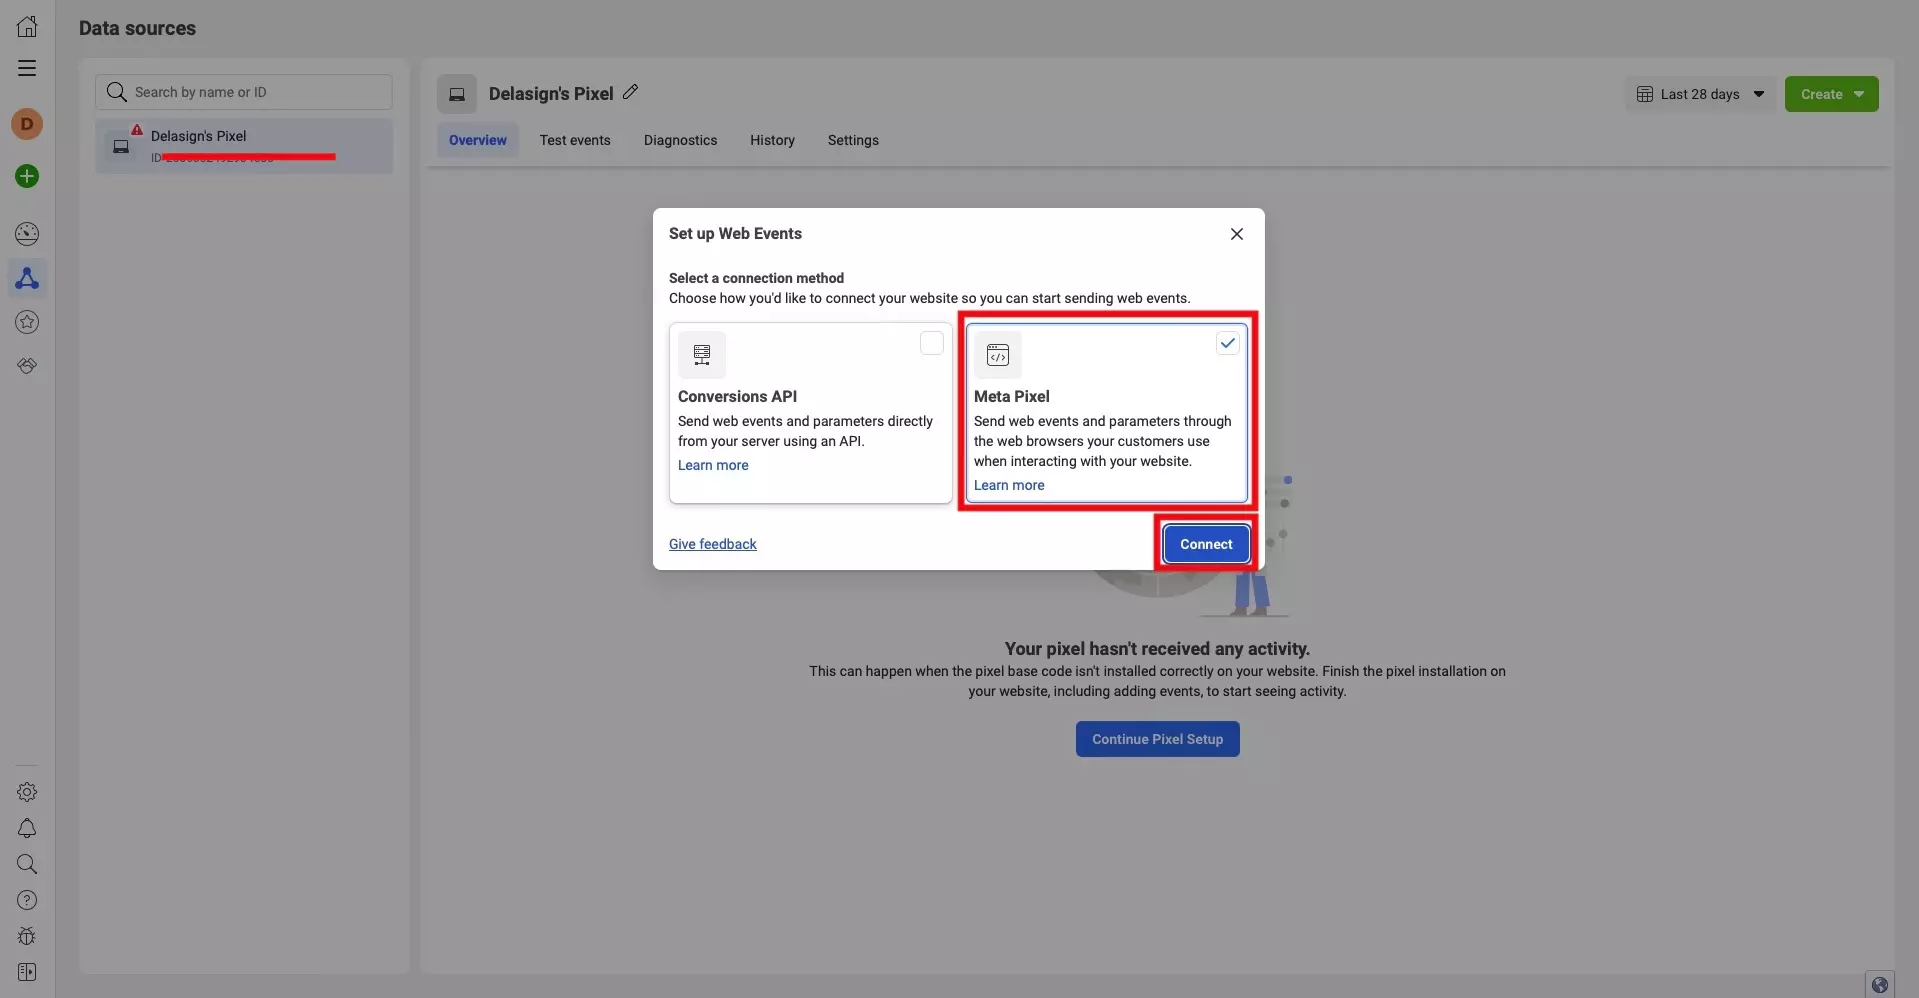This screenshot has height=998, width=1919.
Task: Click Learn more under Meta Pixel
Action: click(1009, 485)
